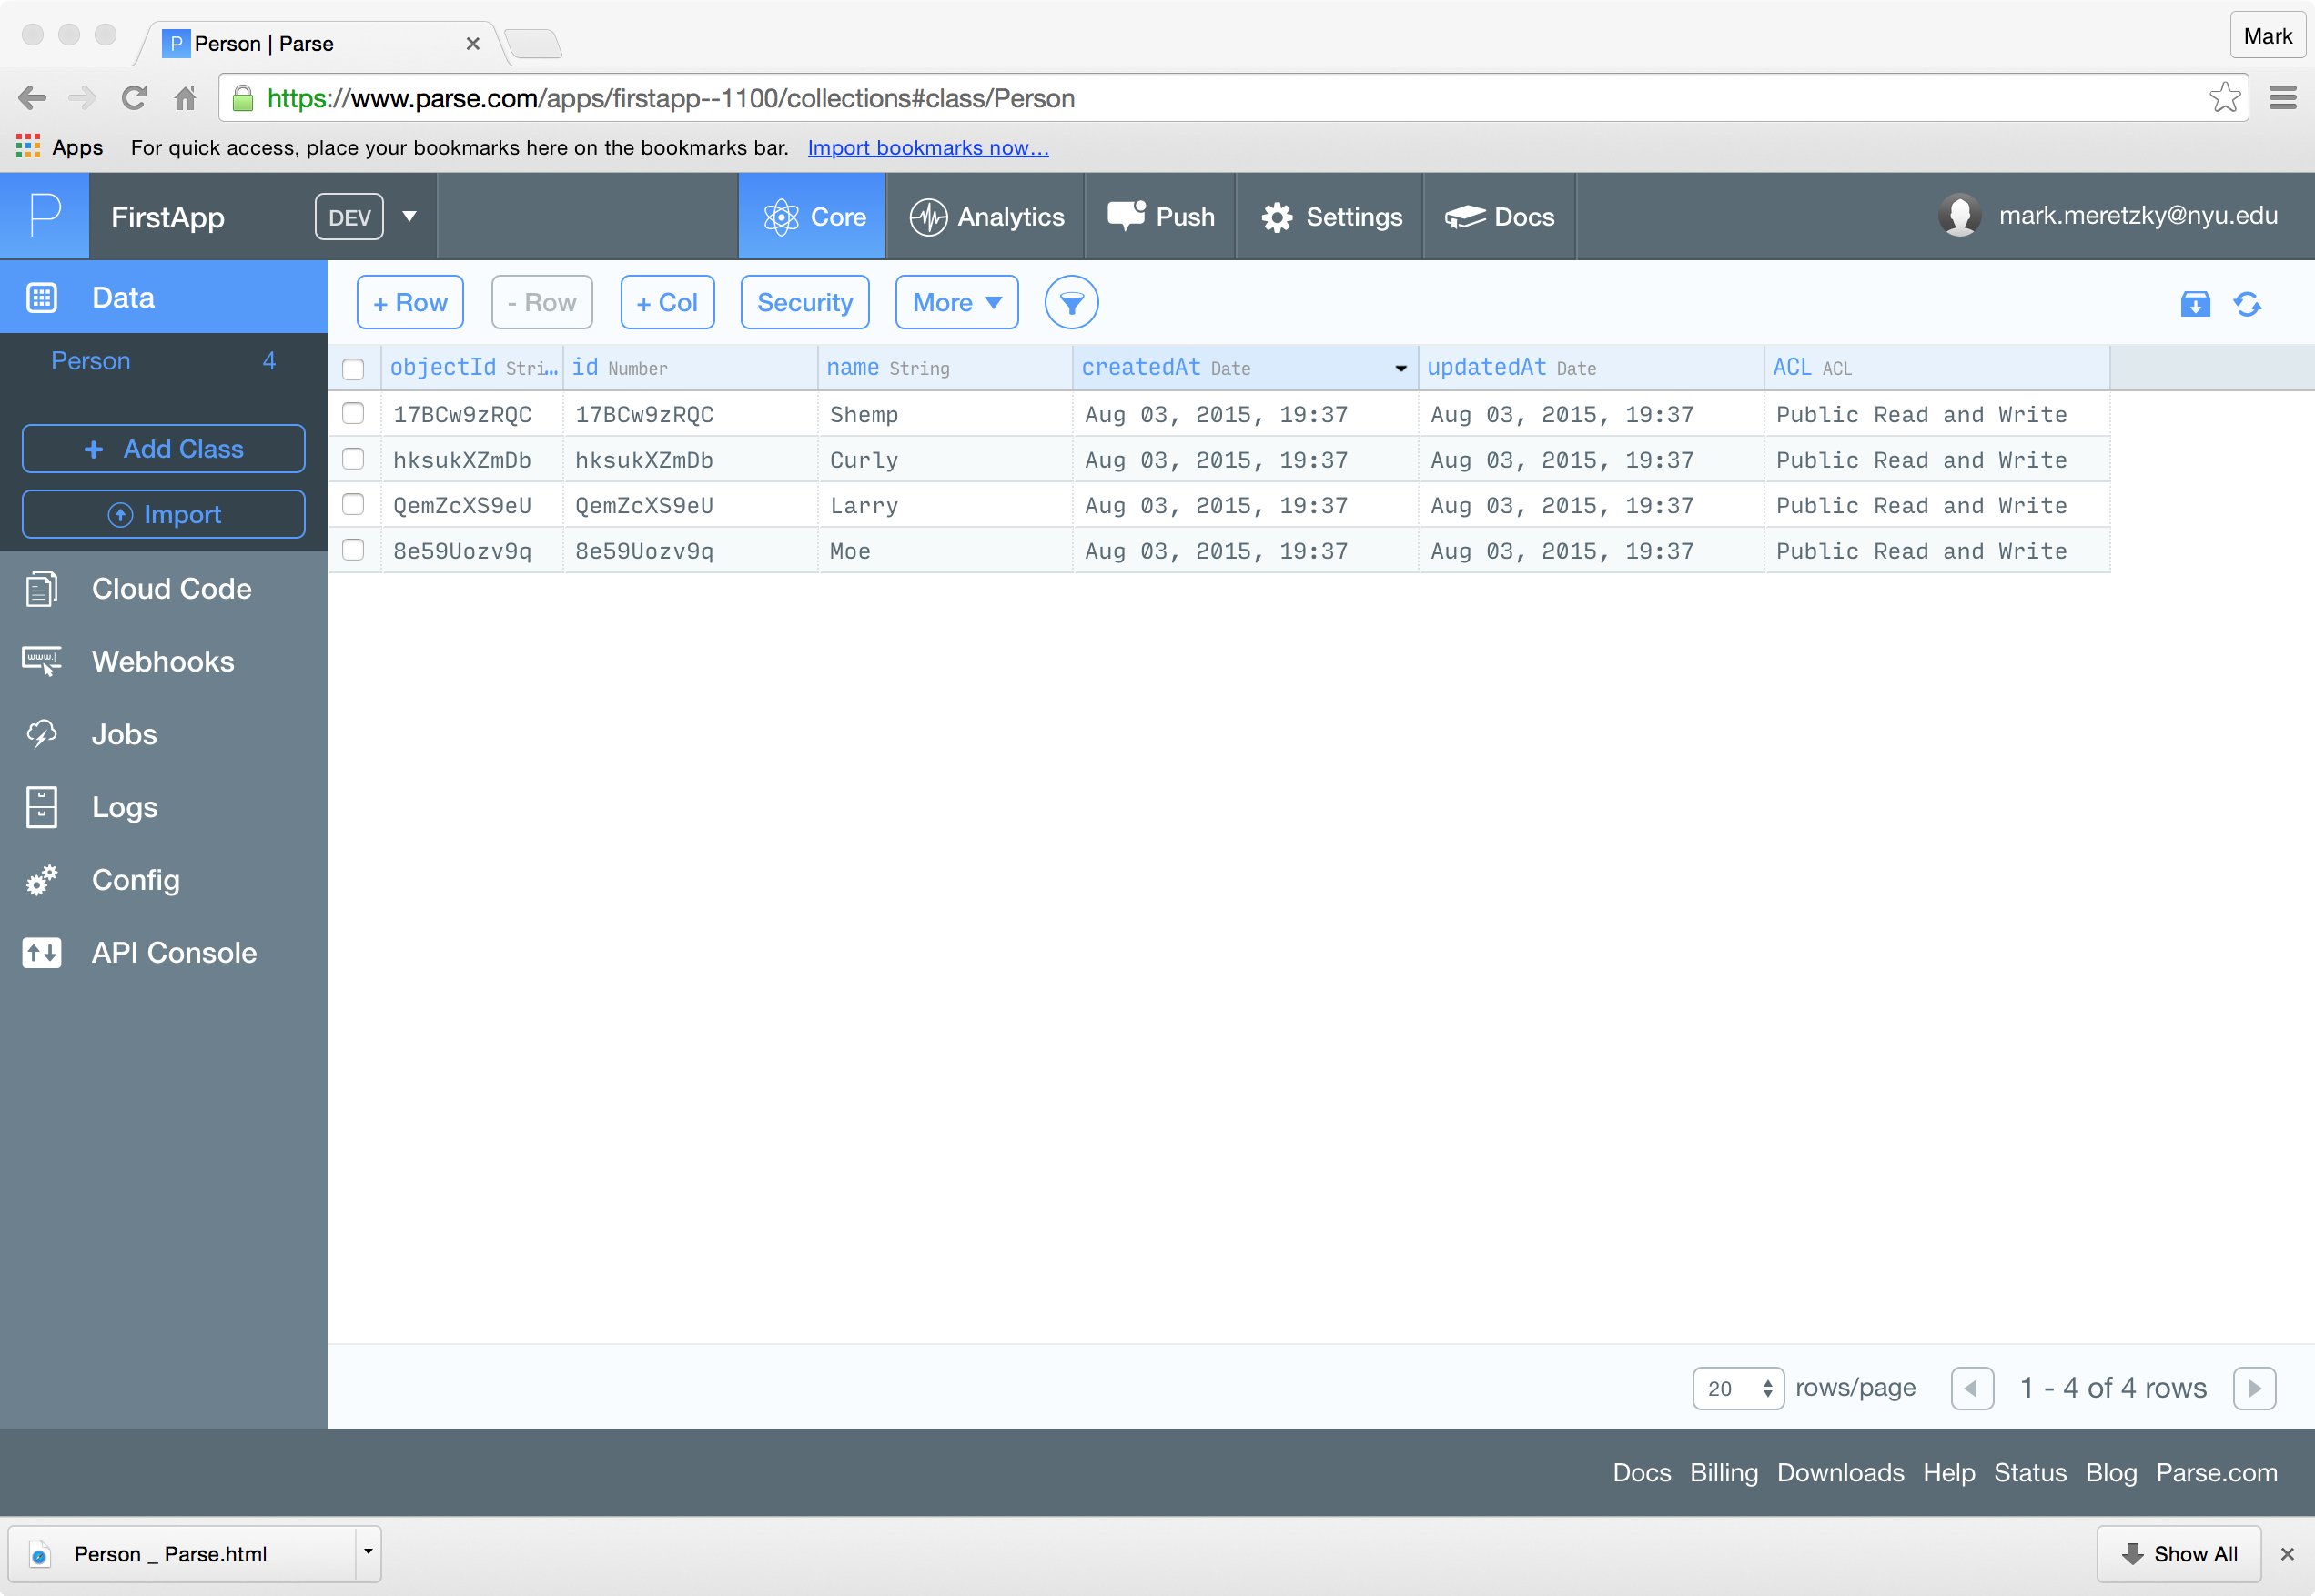Click the DEV environment badge
2315x1596 pixels.
click(x=349, y=216)
